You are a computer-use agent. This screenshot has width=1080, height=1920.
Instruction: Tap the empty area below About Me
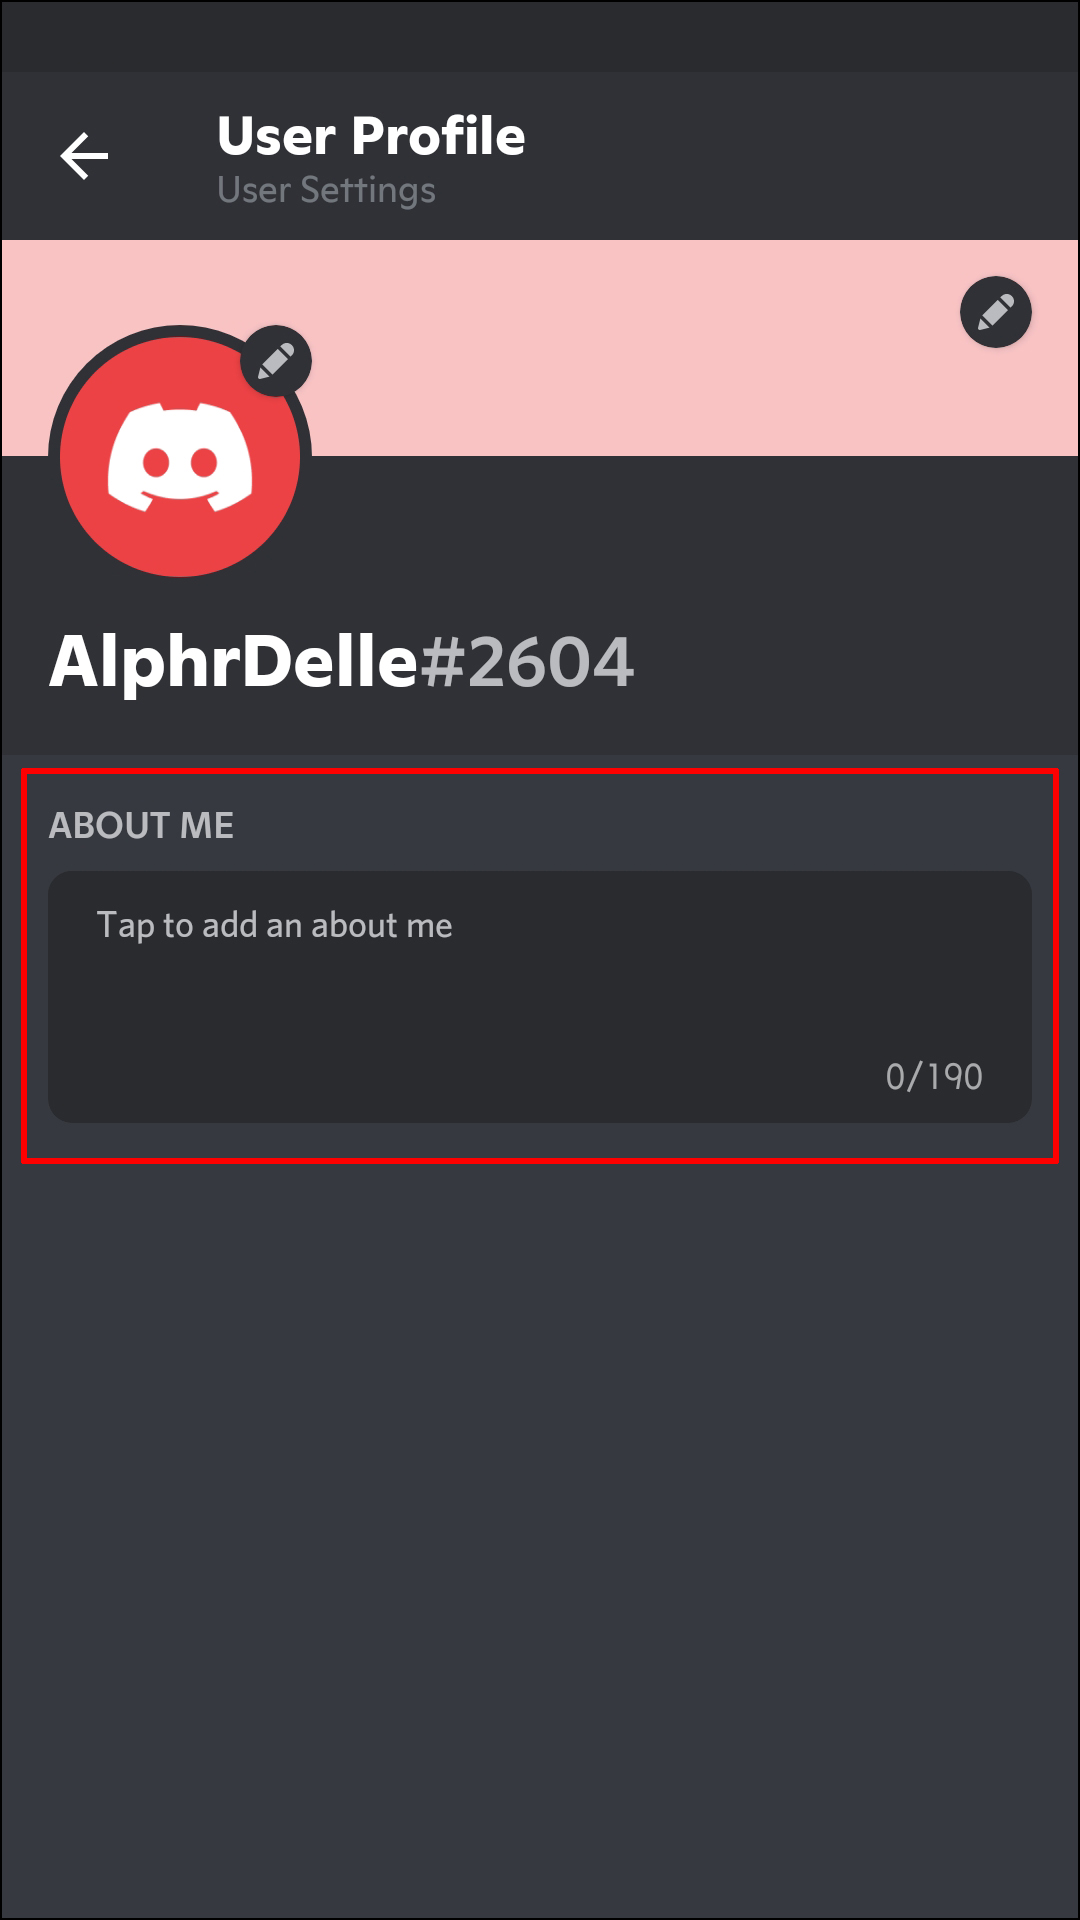click(540, 1540)
